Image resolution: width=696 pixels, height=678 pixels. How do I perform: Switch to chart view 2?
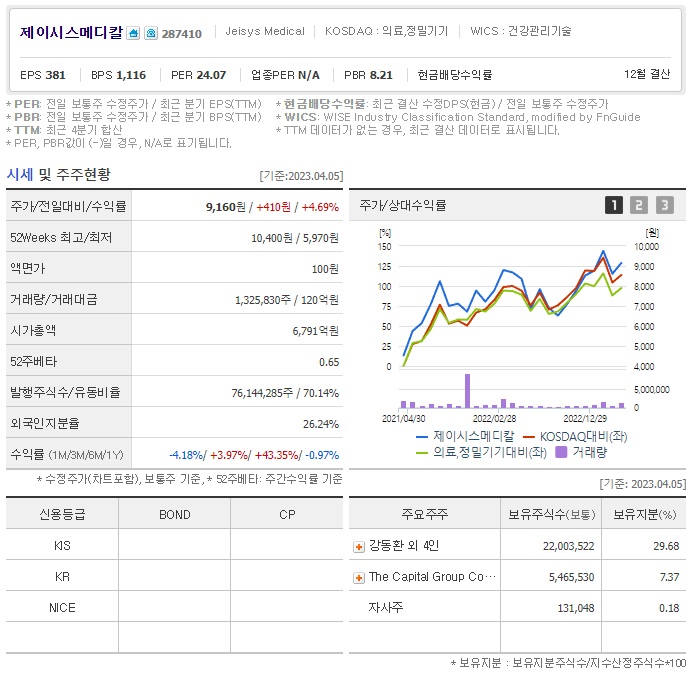639,205
